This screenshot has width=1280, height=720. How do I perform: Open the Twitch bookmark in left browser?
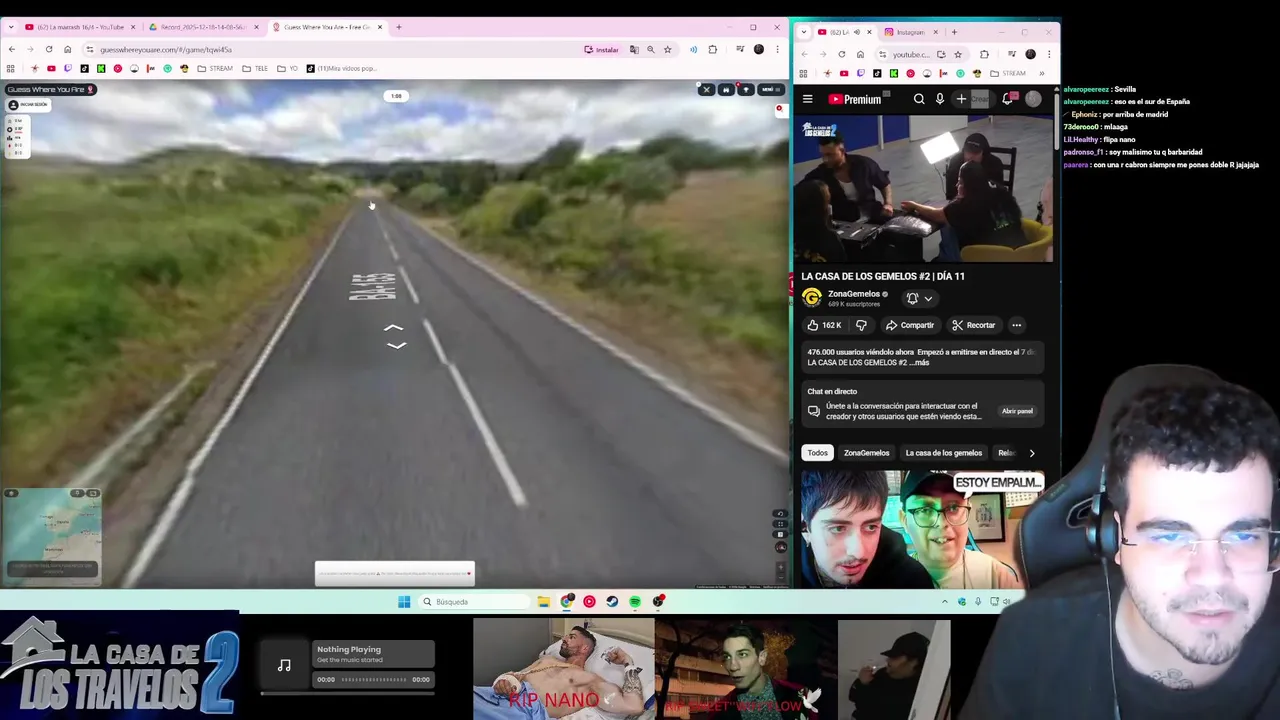click(68, 68)
